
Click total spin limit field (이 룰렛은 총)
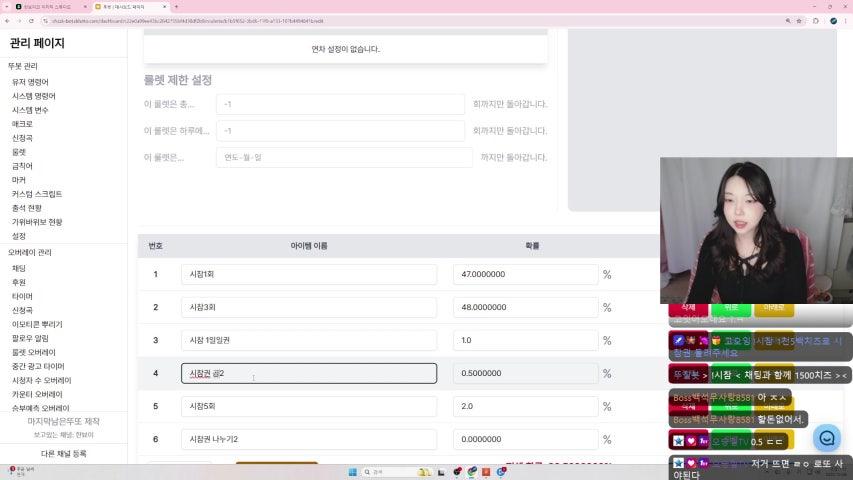point(341,104)
